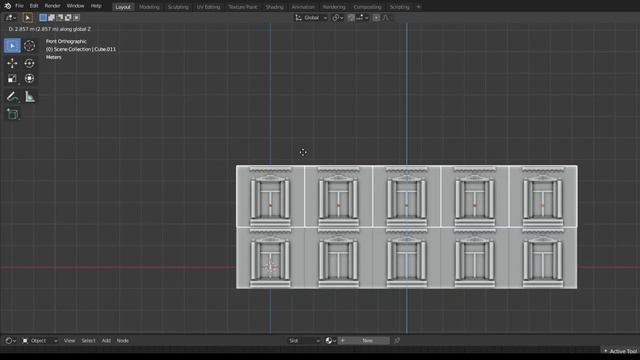Open the Help menu
Image resolution: width=640 pixels, height=360 pixels.
pyautogui.click(x=96, y=6)
